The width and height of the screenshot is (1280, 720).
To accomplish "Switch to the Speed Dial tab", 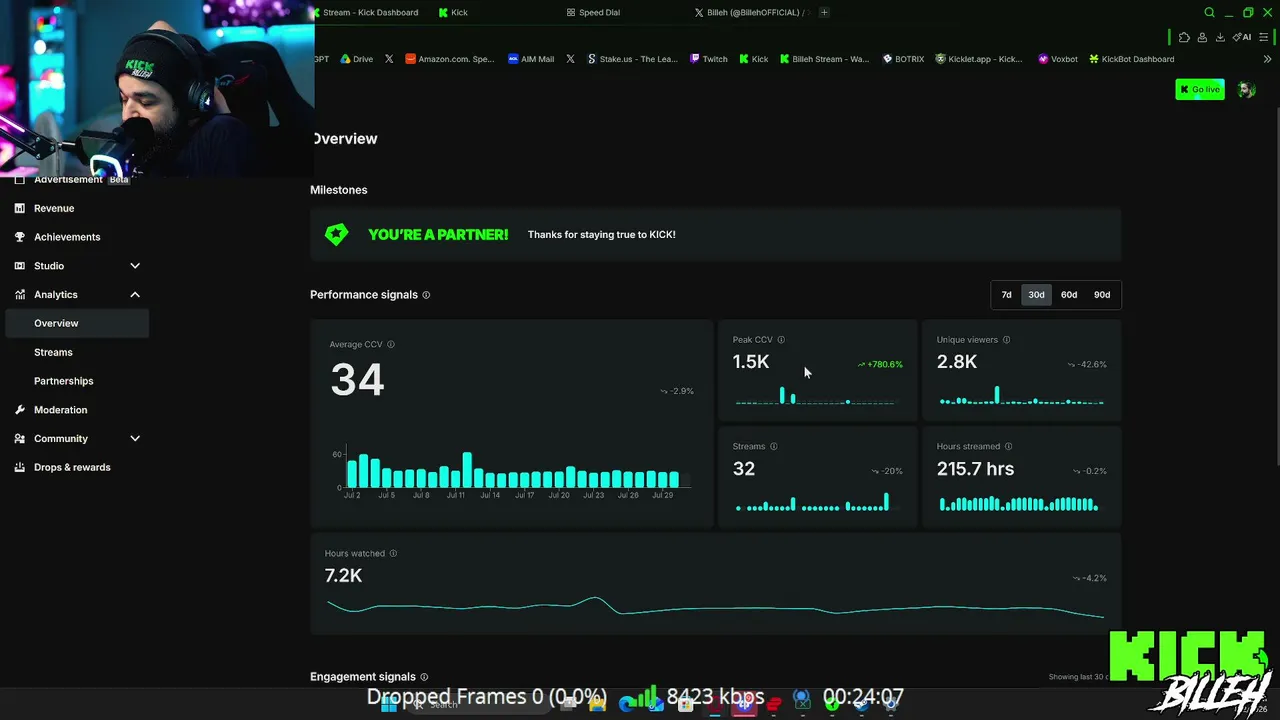I will (x=593, y=13).
